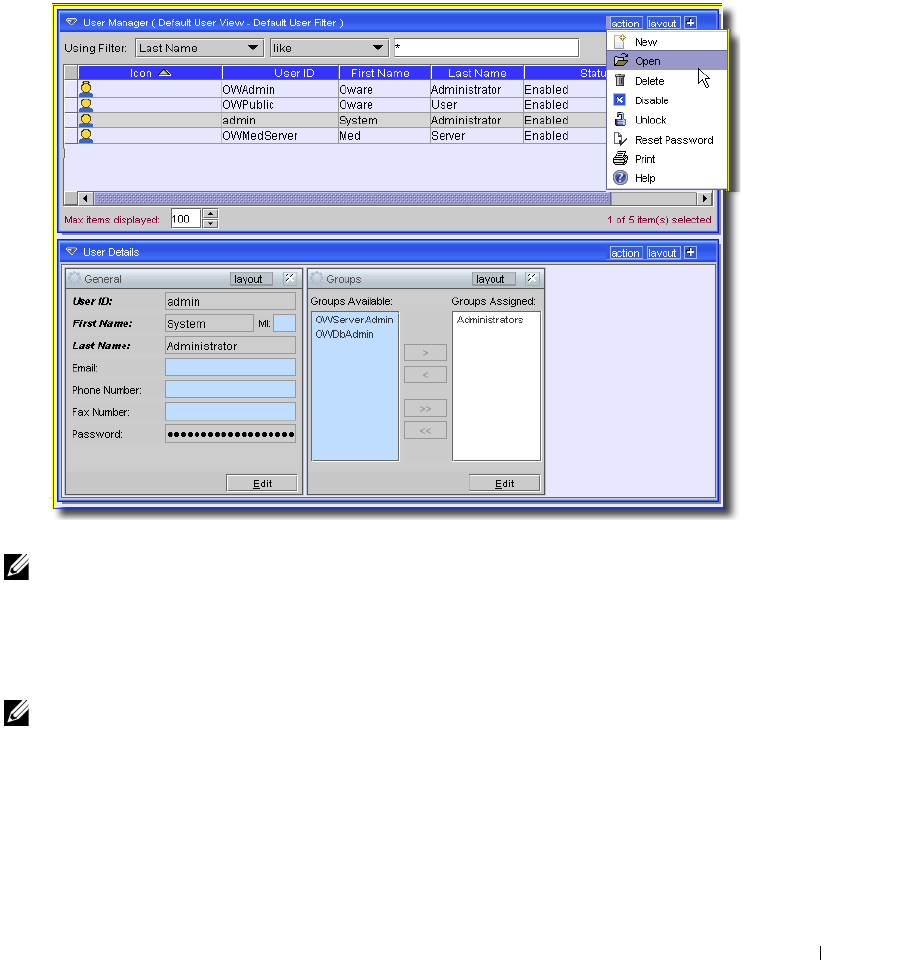Close the Groups sub-panel
Viewport: 900px width, 960px height.
[x=531, y=279]
